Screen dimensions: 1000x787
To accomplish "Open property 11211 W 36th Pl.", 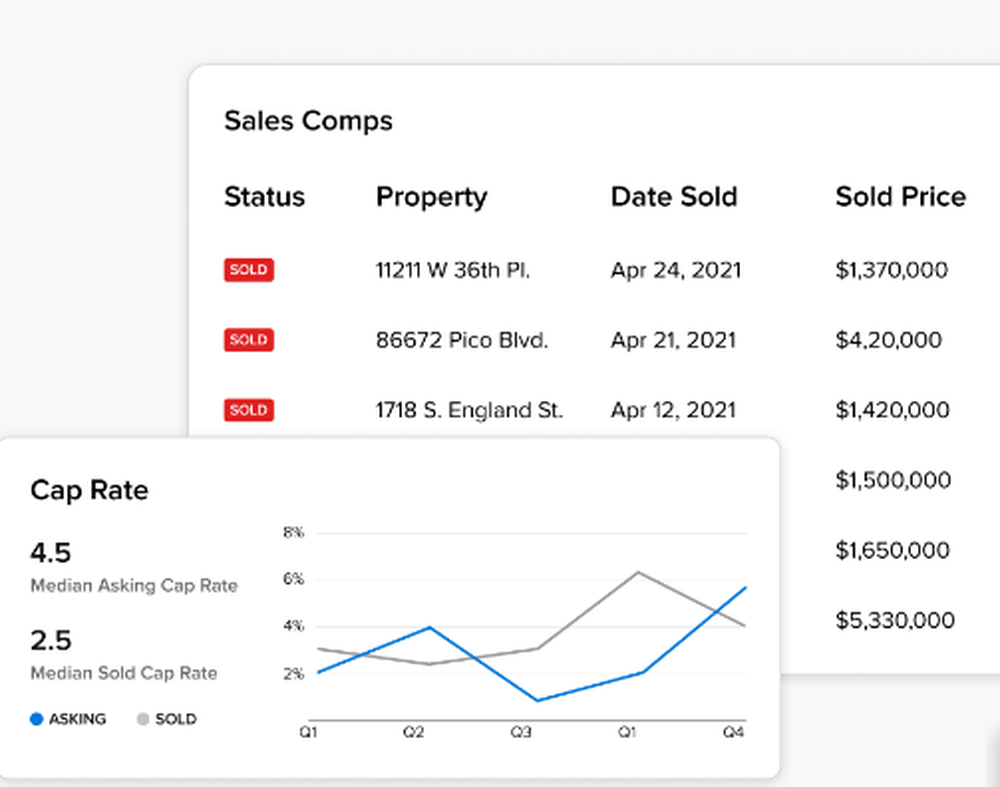I will point(452,270).
